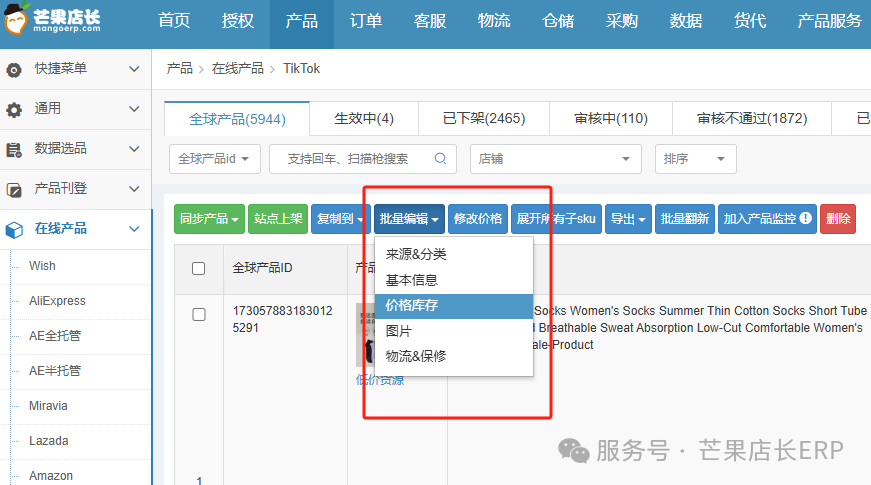871x485 pixels.
Task: Switch to 全球产品(5944) tab
Action: (x=237, y=119)
